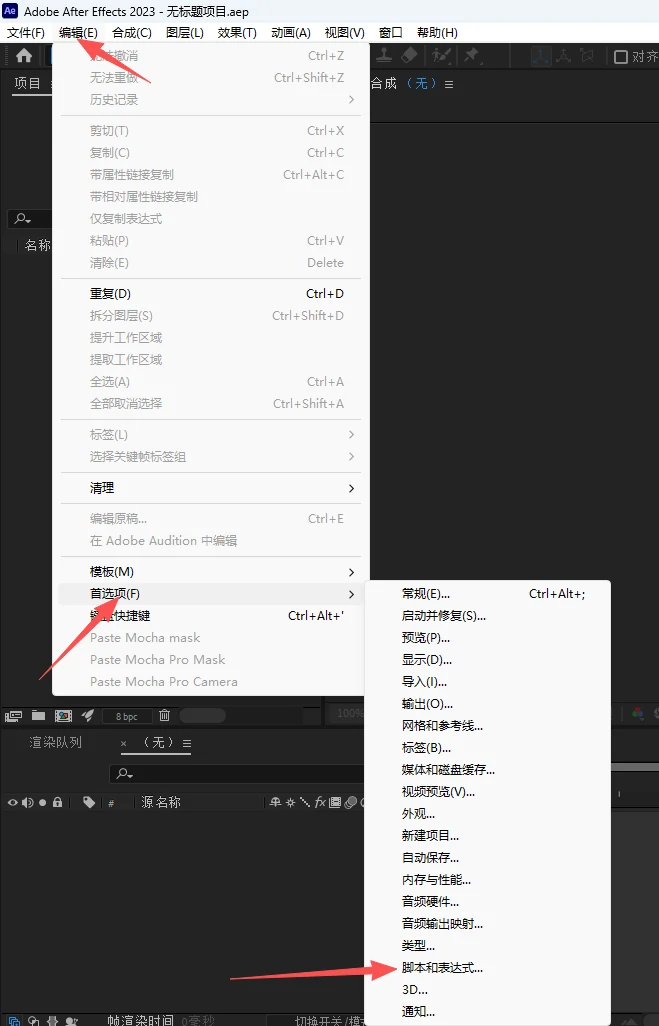Open 脚本和表达式... preferences
Screen dimensions: 659x1026
coord(488,968)
